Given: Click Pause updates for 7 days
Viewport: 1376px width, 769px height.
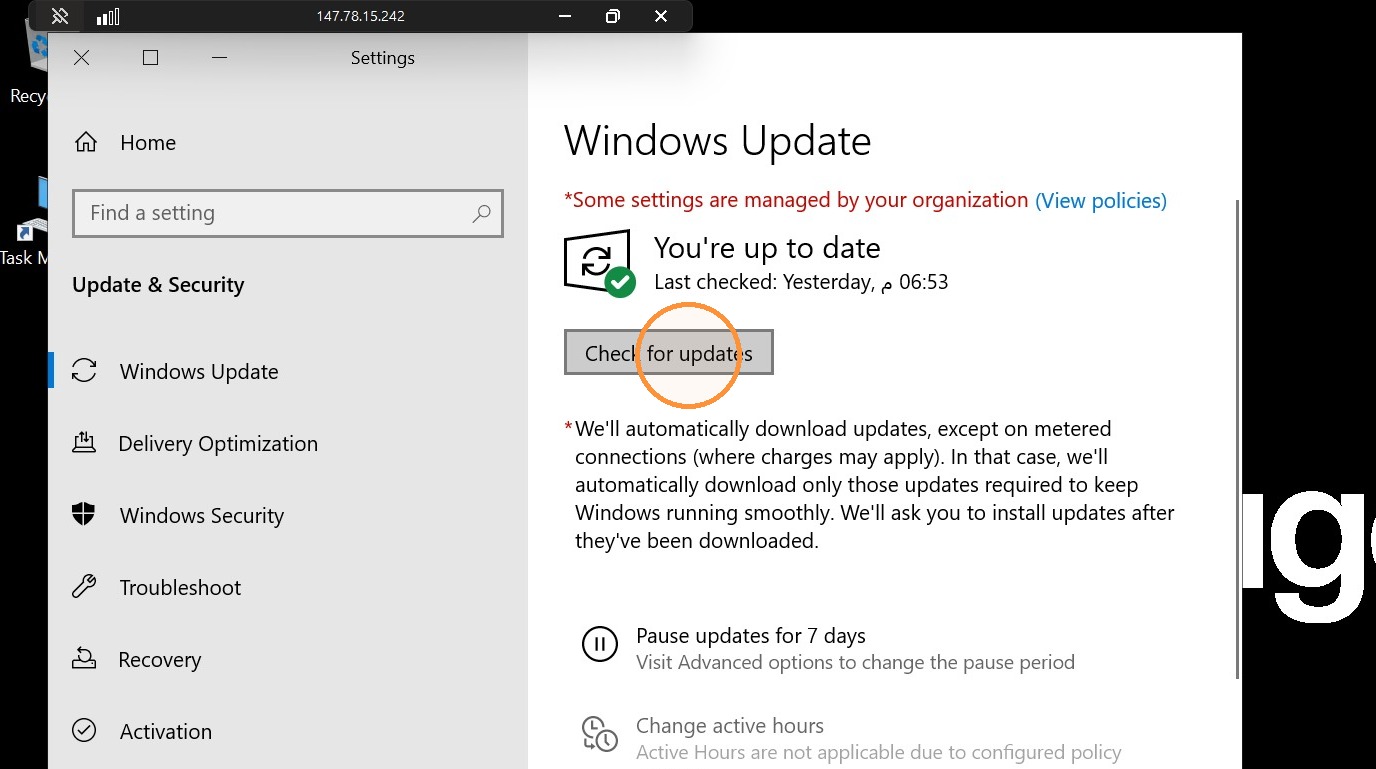Looking at the screenshot, I should point(751,636).
